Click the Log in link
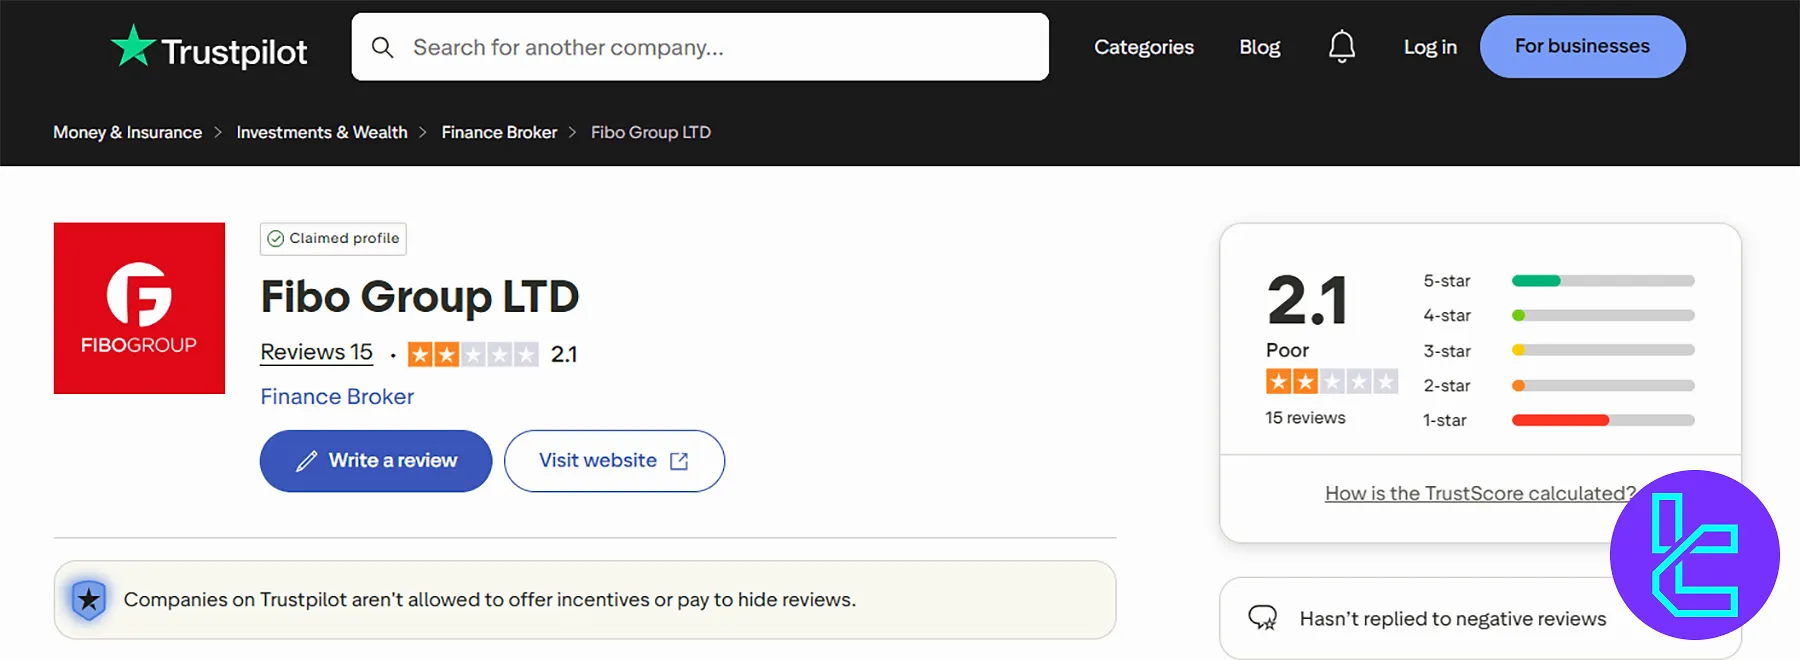Screen dimensions: 1800x660 coord(1429,46)
